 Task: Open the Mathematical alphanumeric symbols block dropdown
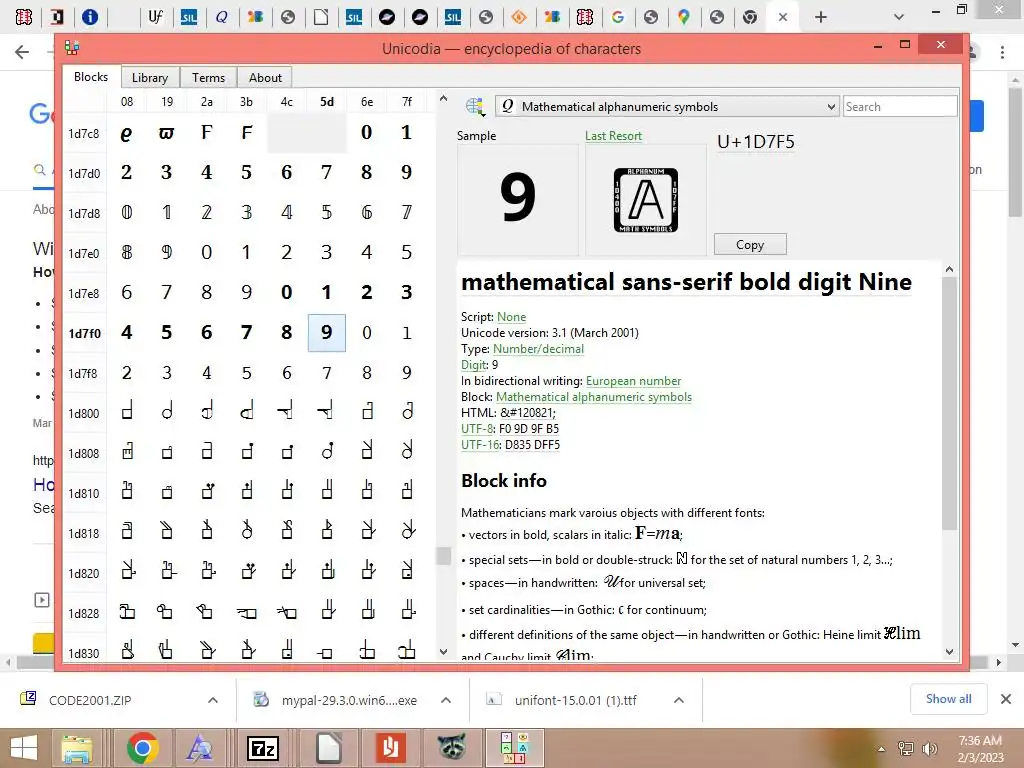tap(667, 106)
